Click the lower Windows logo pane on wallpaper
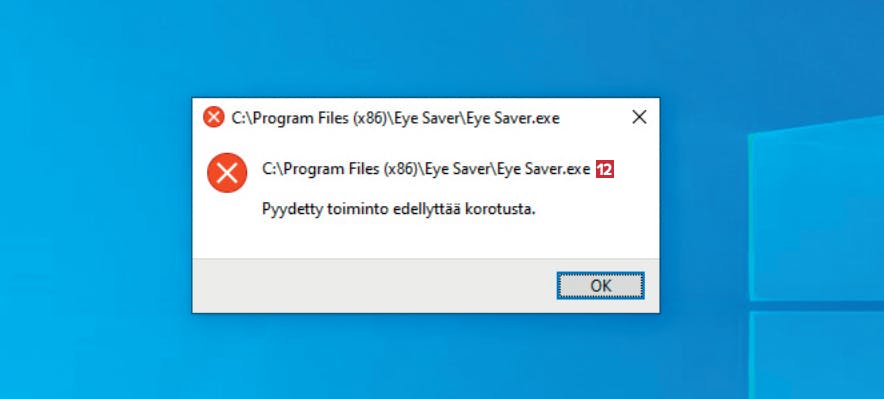Viewport: 884px width, 399px height. [816, 355]
